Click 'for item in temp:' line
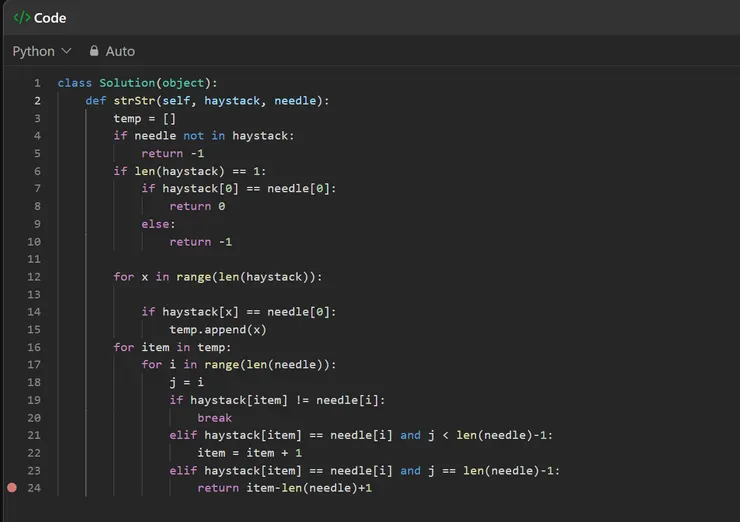Screen dimensions: 740x522 [x=172, y=347]
